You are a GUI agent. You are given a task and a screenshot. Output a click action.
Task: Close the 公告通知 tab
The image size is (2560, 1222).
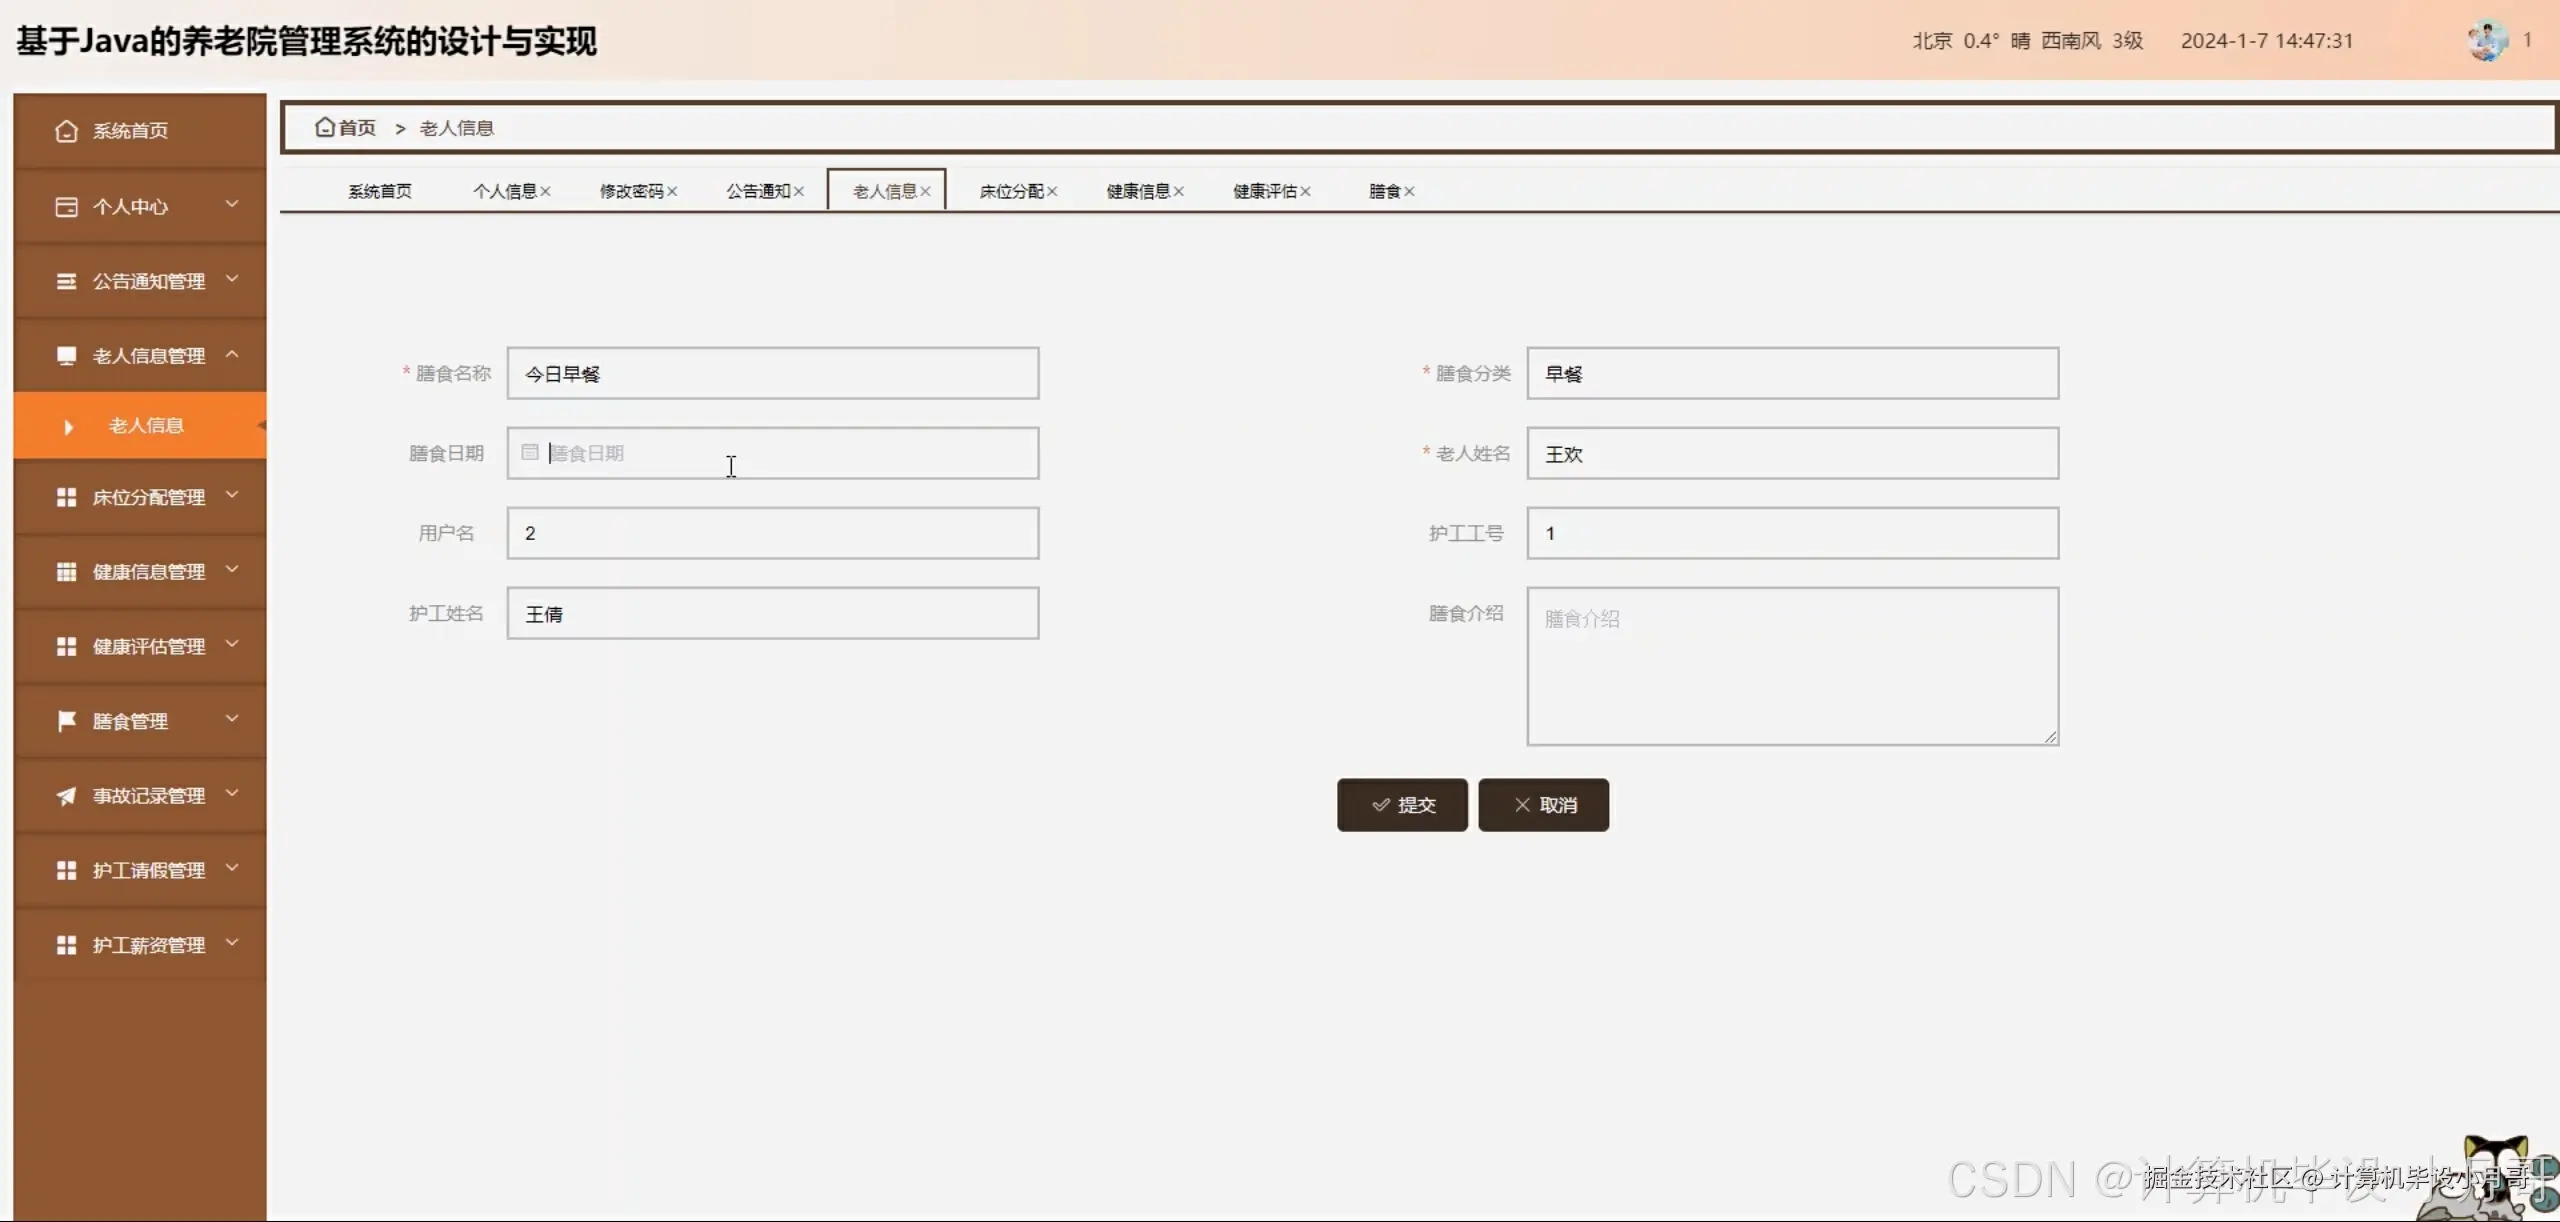(x=799, y=190)
